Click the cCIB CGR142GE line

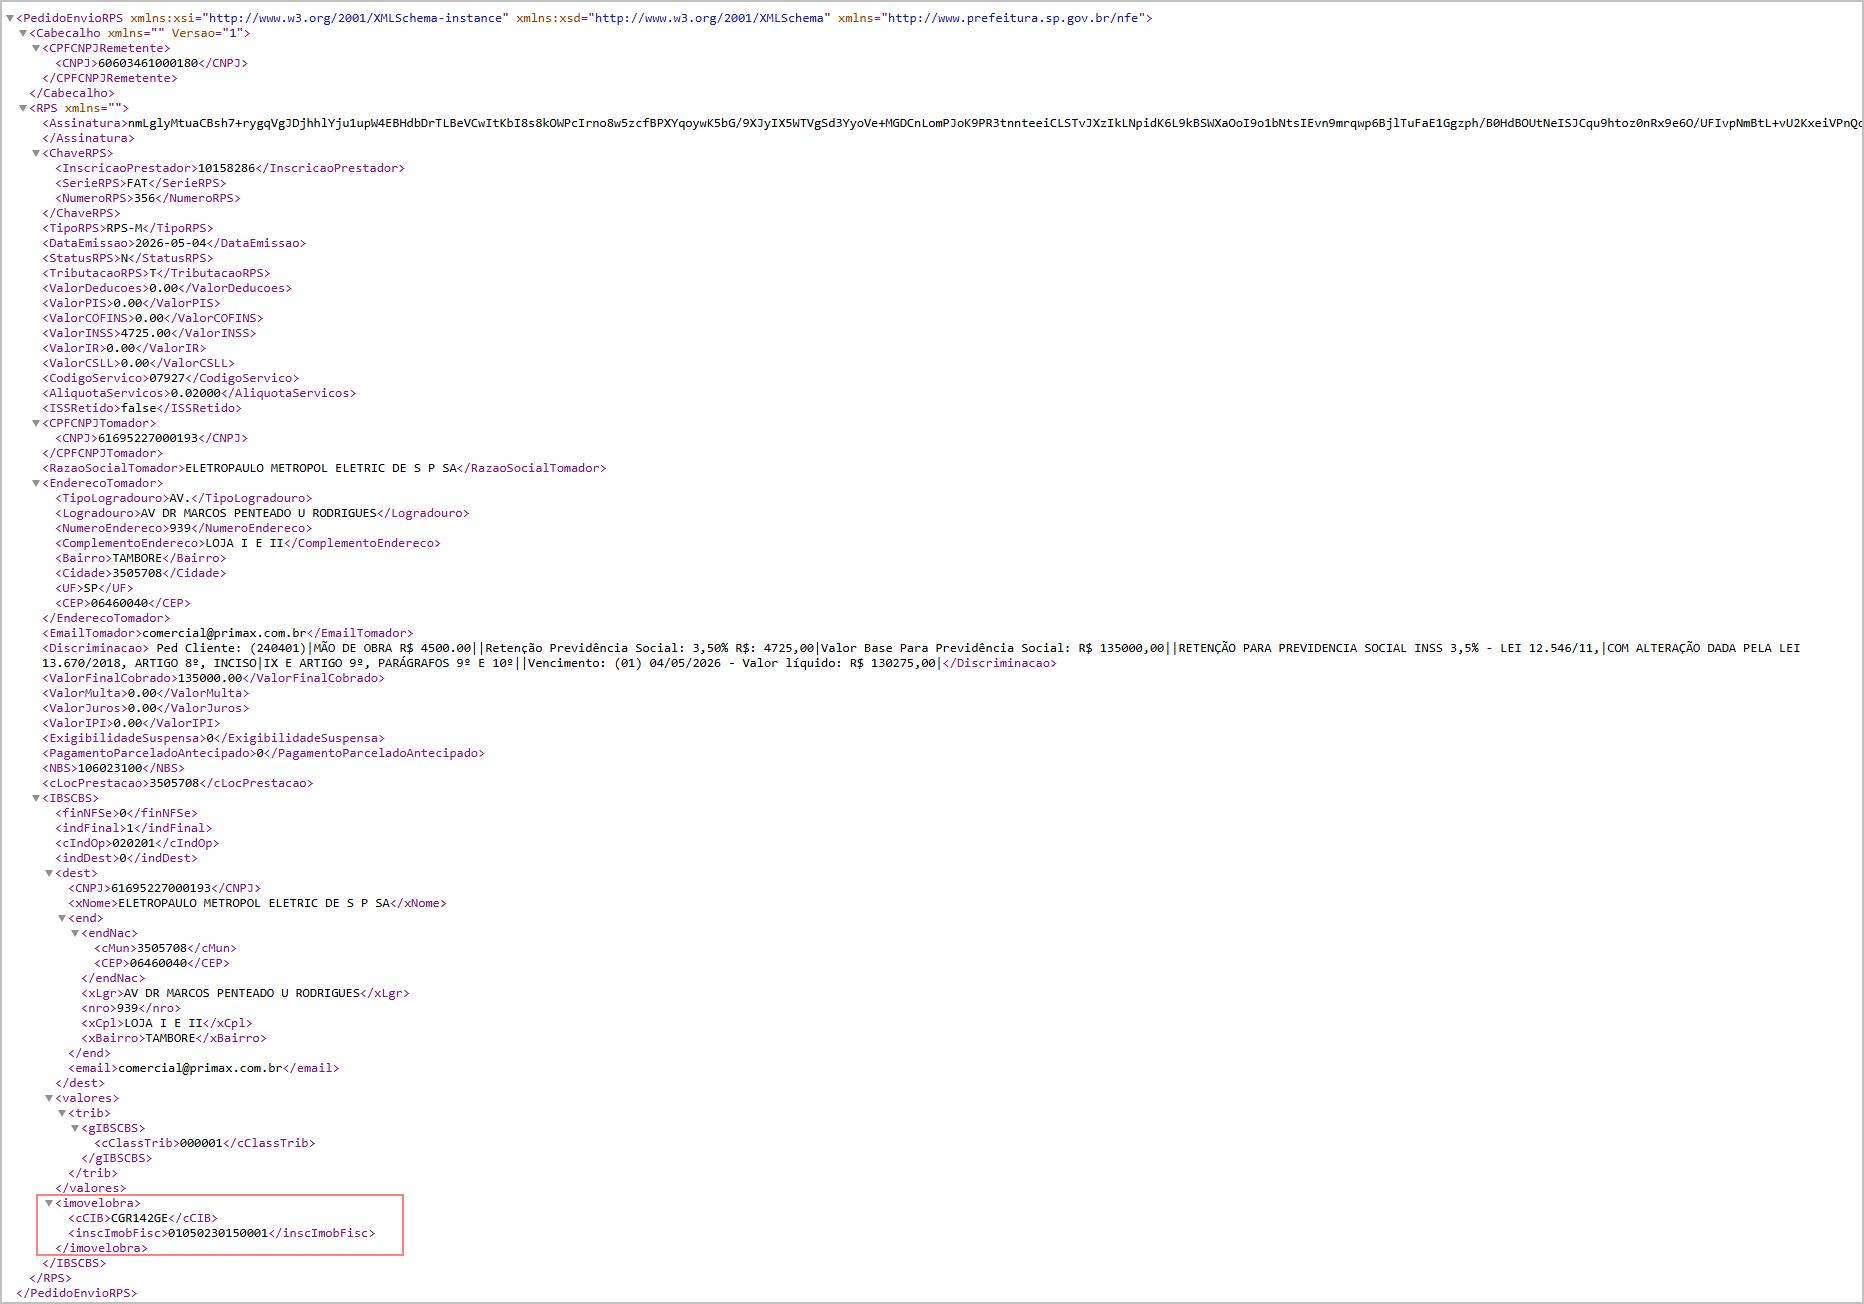143,1218
